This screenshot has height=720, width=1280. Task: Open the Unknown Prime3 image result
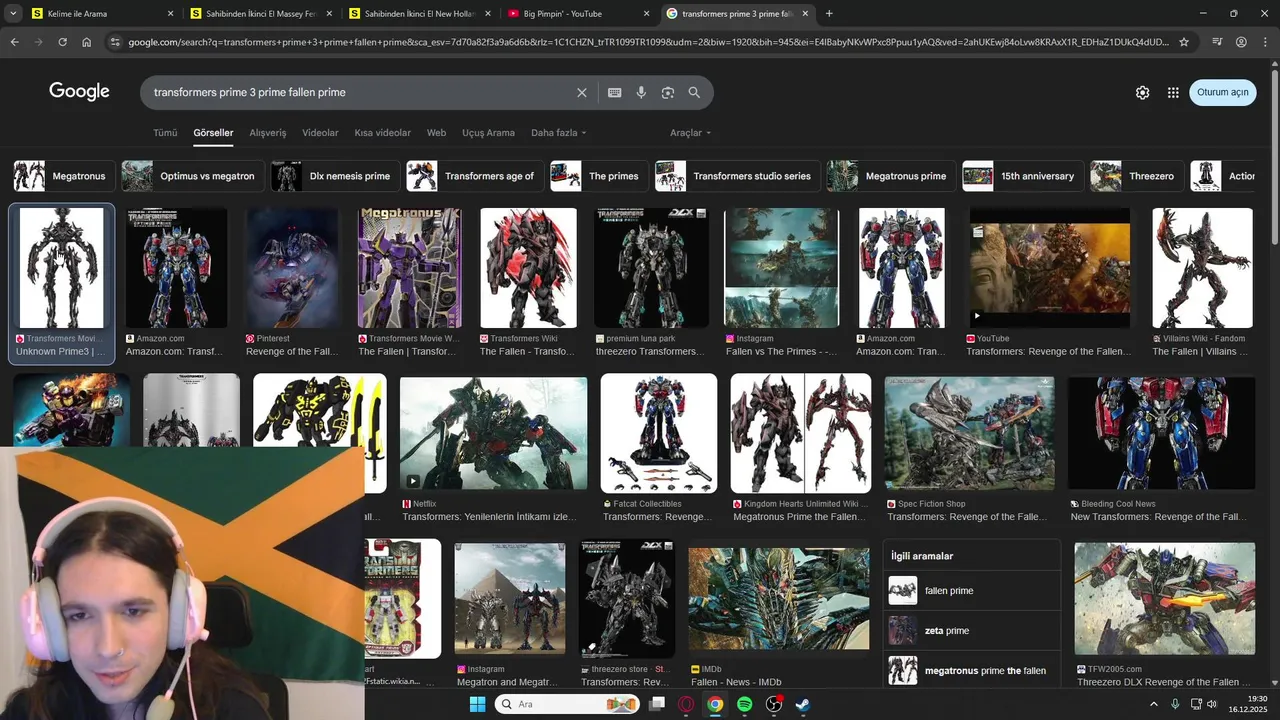62,268
